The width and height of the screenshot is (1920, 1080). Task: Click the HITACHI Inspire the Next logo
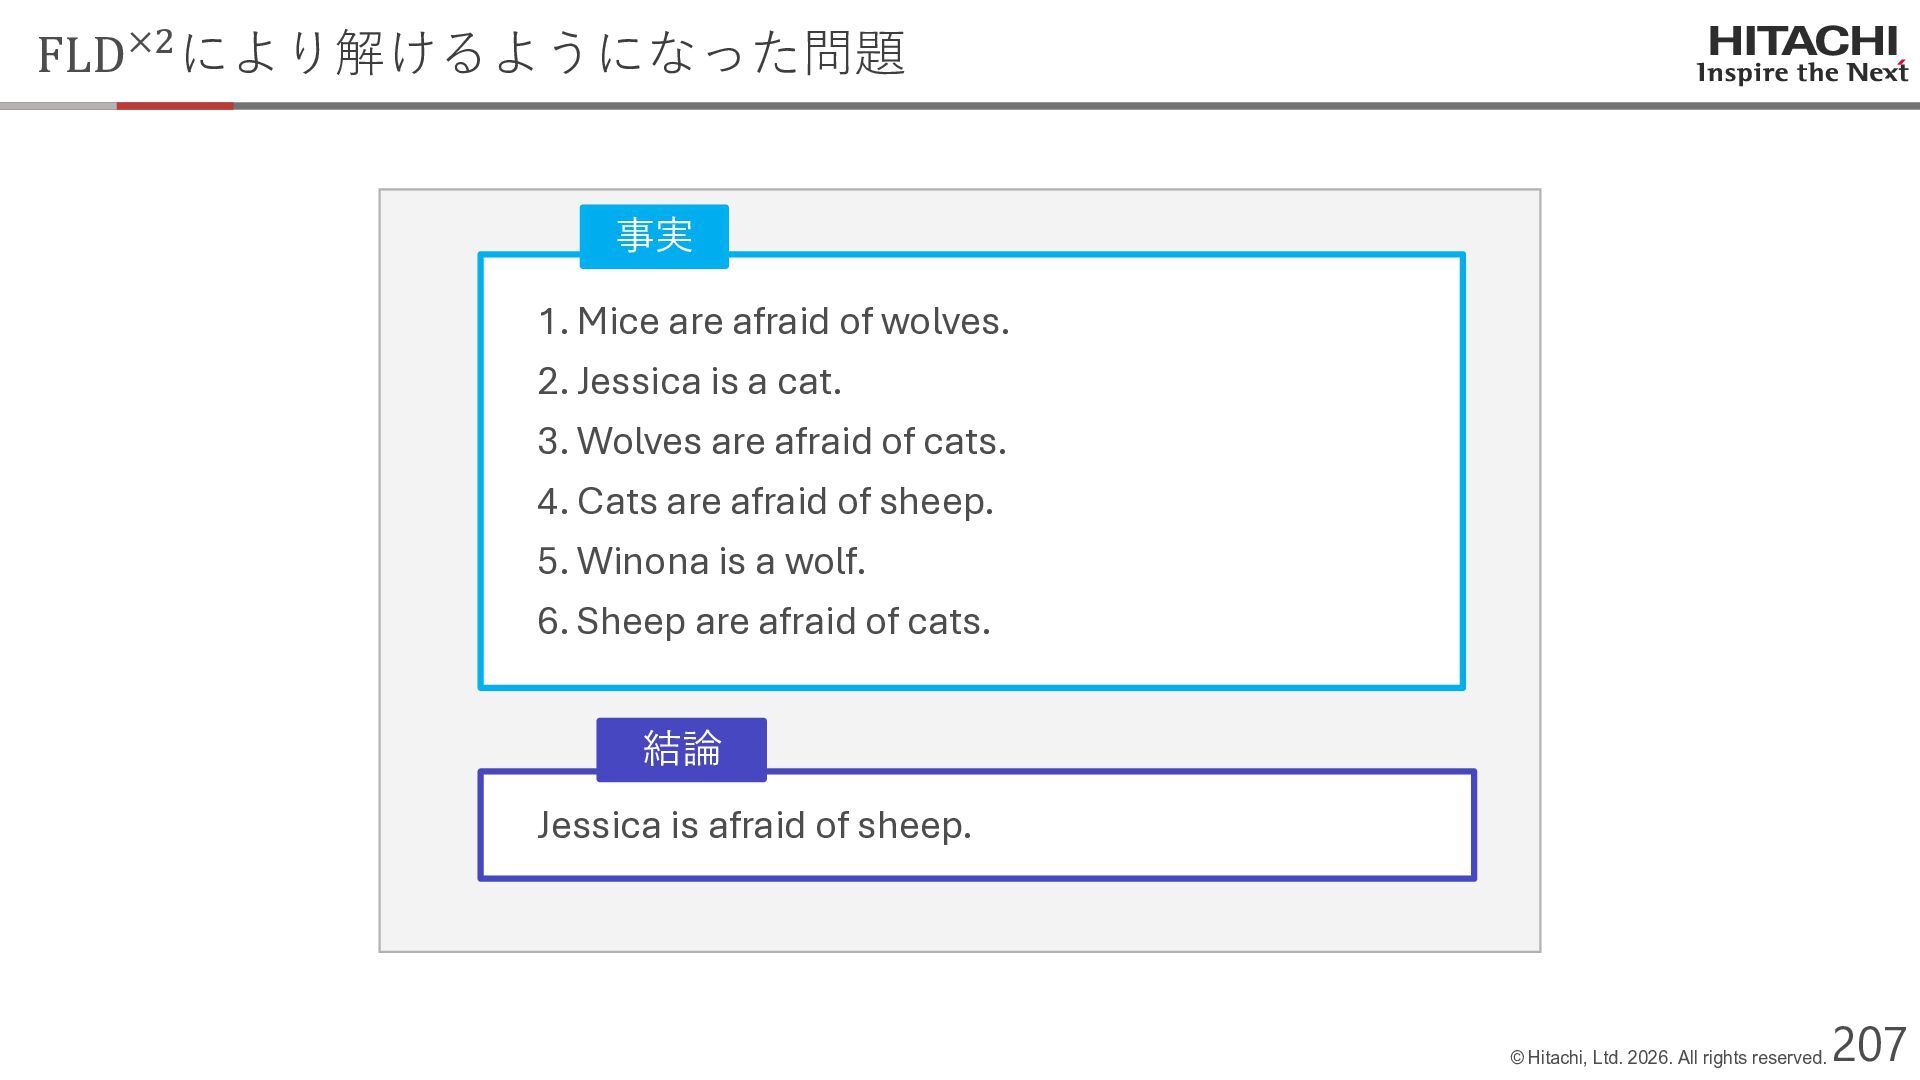pos(1802,55)
